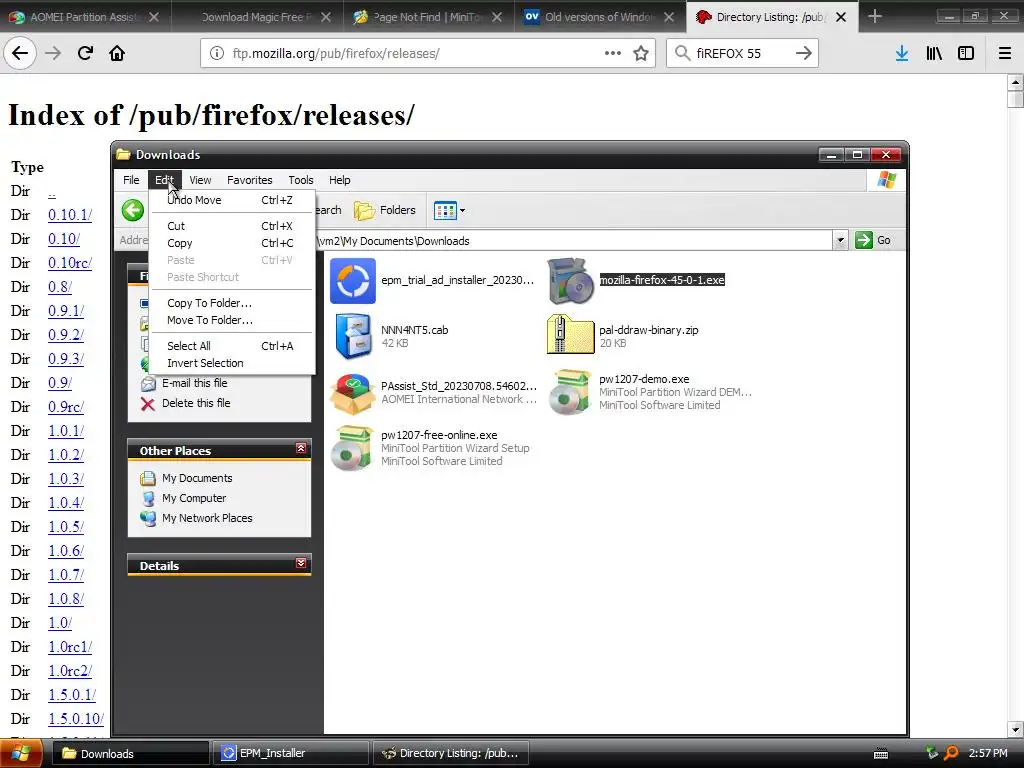Image resolution: width=1024 pixels, height=768 pixels.
Task: Choose Invert Selection menu entry
Action: pos(232,363)
